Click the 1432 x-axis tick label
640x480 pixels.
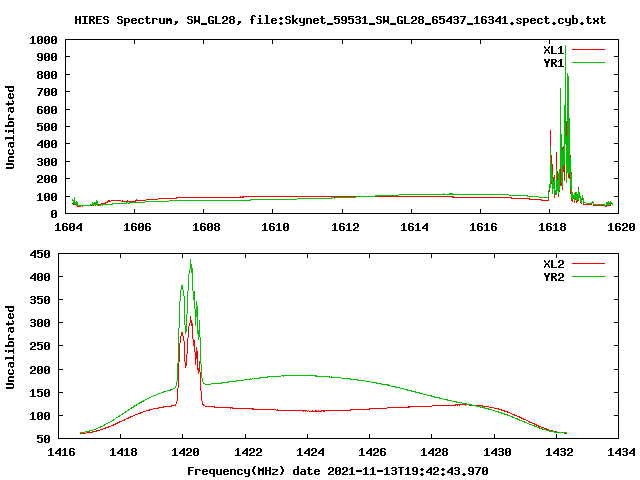click(x=559, y=453)
